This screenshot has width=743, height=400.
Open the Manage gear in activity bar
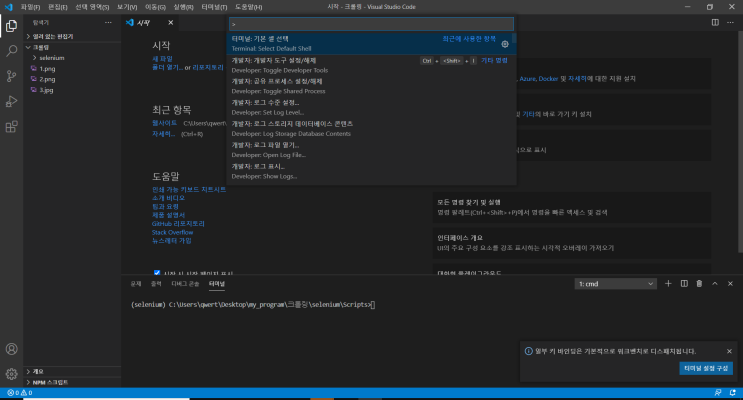tap(11, 374)
